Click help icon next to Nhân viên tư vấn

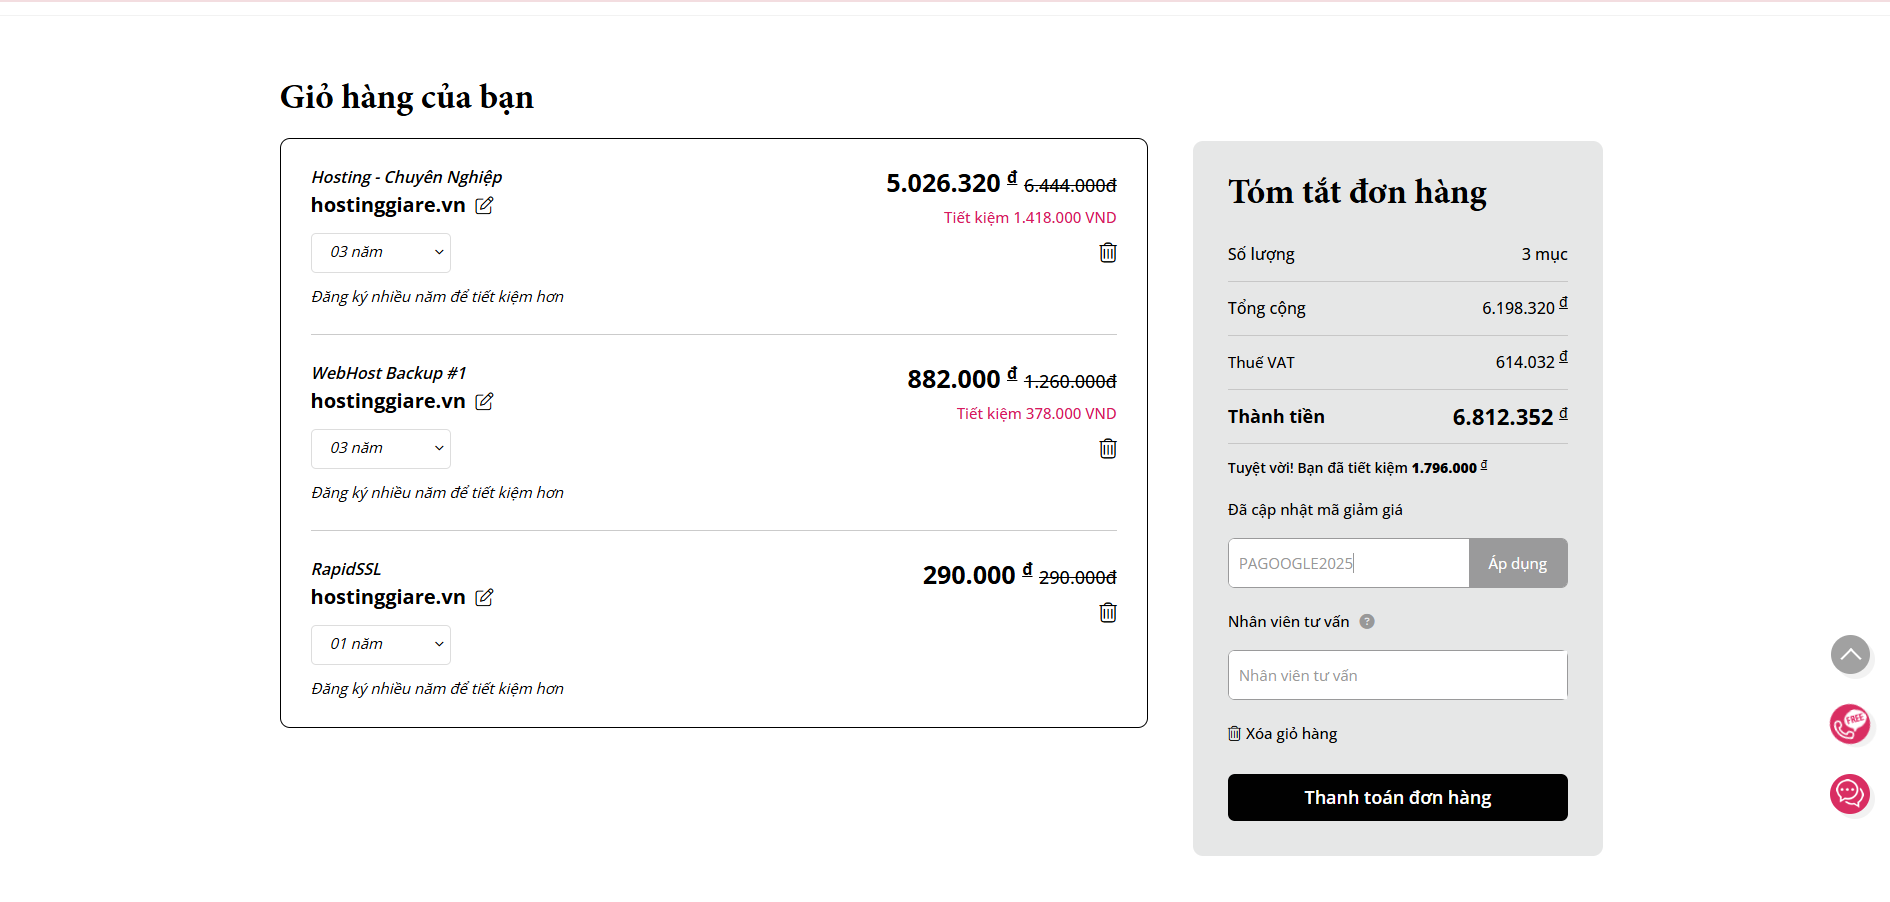click(x=1367, y=622)
